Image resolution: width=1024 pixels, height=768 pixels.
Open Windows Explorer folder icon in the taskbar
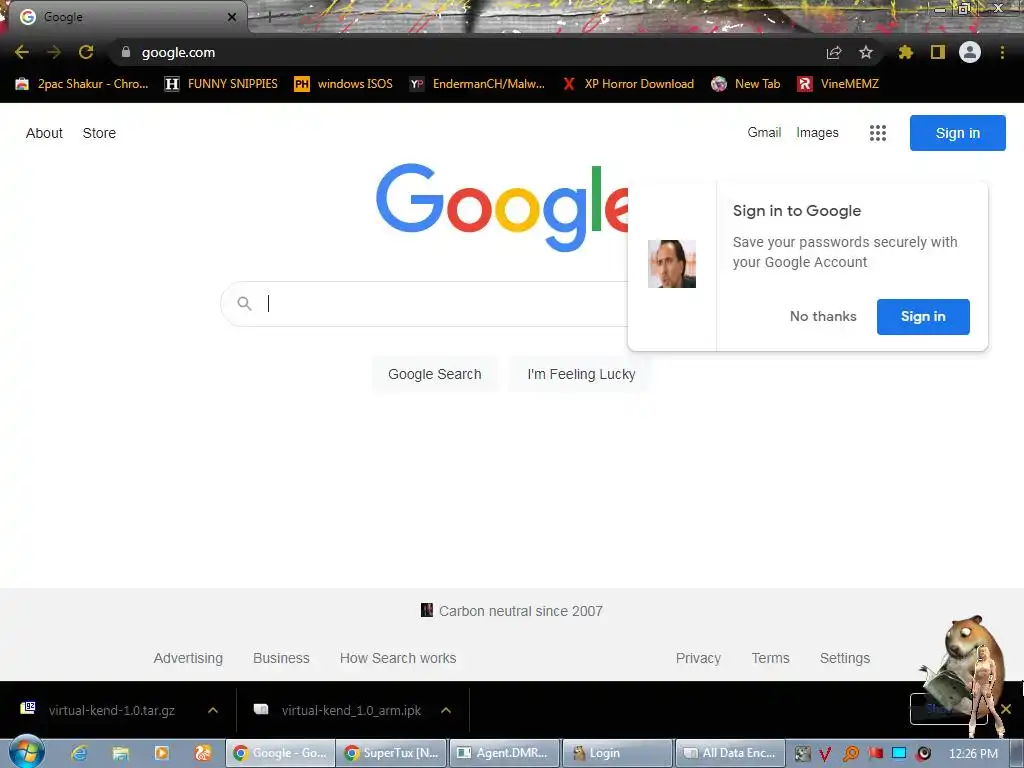tap(120, 753)
